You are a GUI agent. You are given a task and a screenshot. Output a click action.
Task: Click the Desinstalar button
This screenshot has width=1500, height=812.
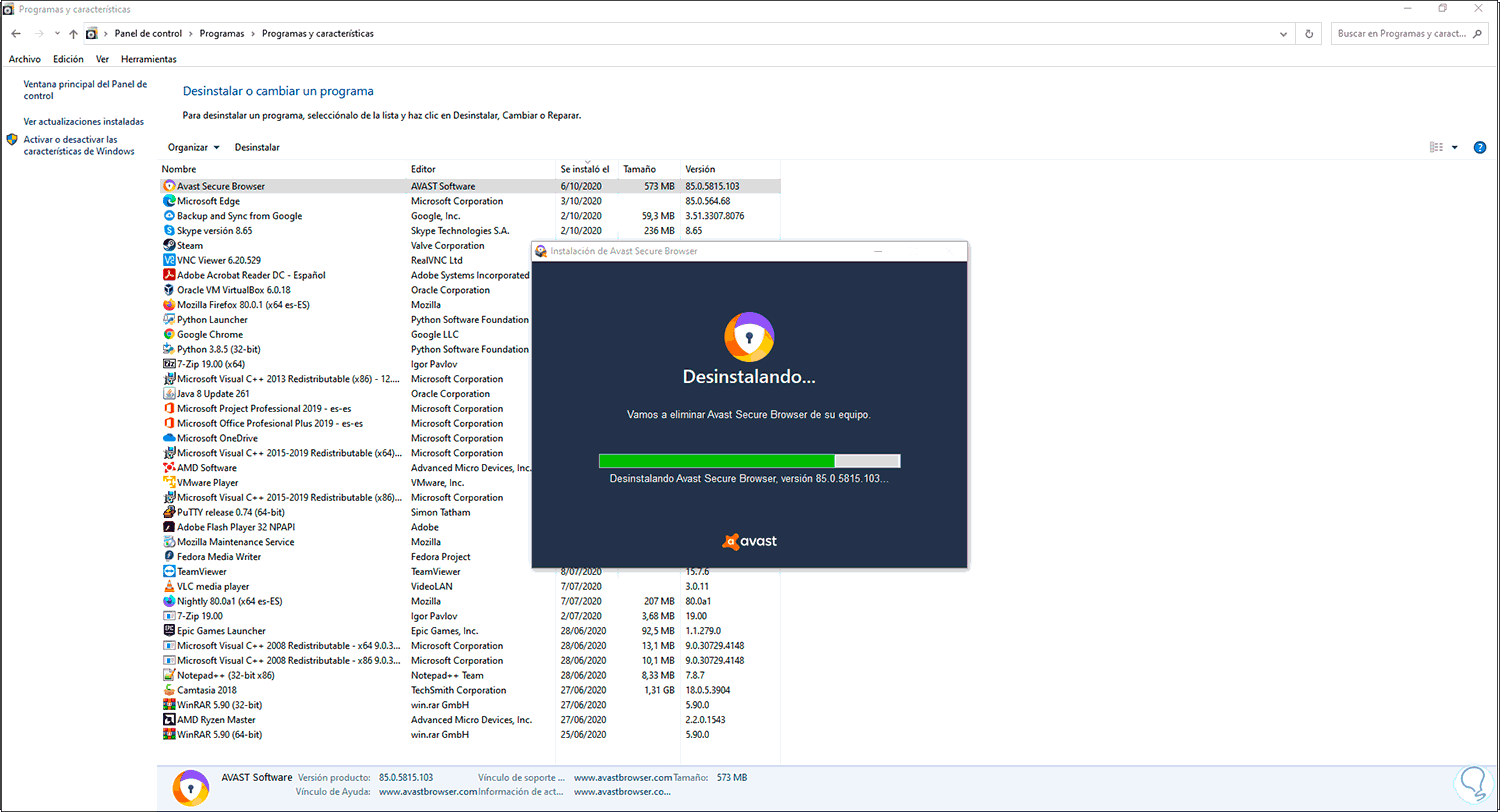click(x=256, y=147)
